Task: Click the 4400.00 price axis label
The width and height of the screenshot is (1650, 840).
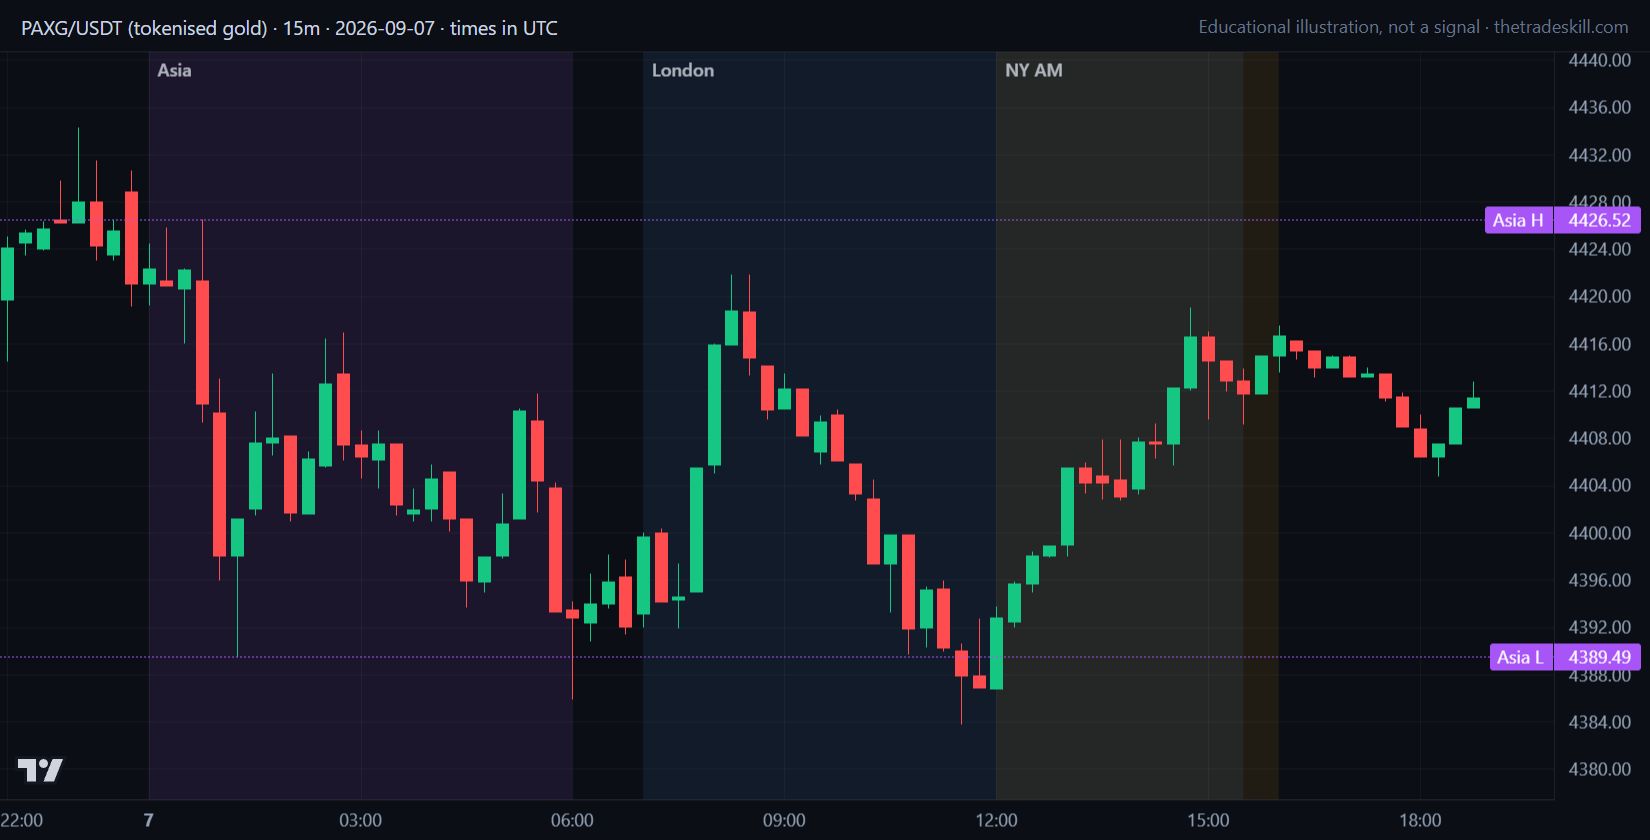Action: coord(1600,533)
